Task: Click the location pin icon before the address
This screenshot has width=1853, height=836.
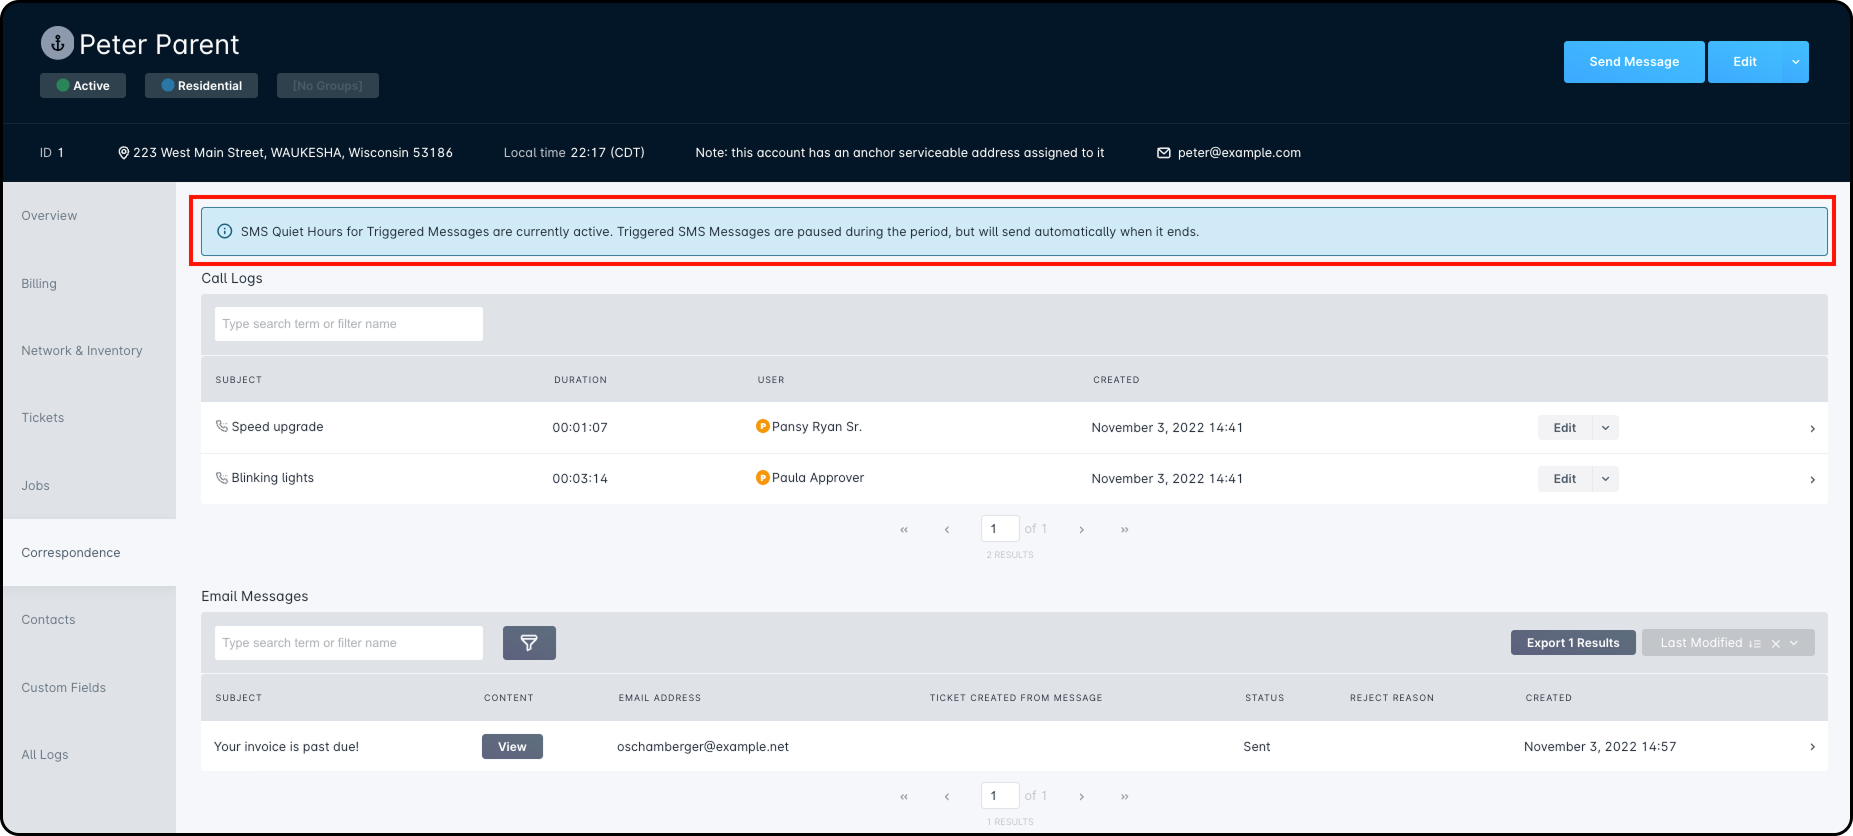Action: [x=124, y=153]
